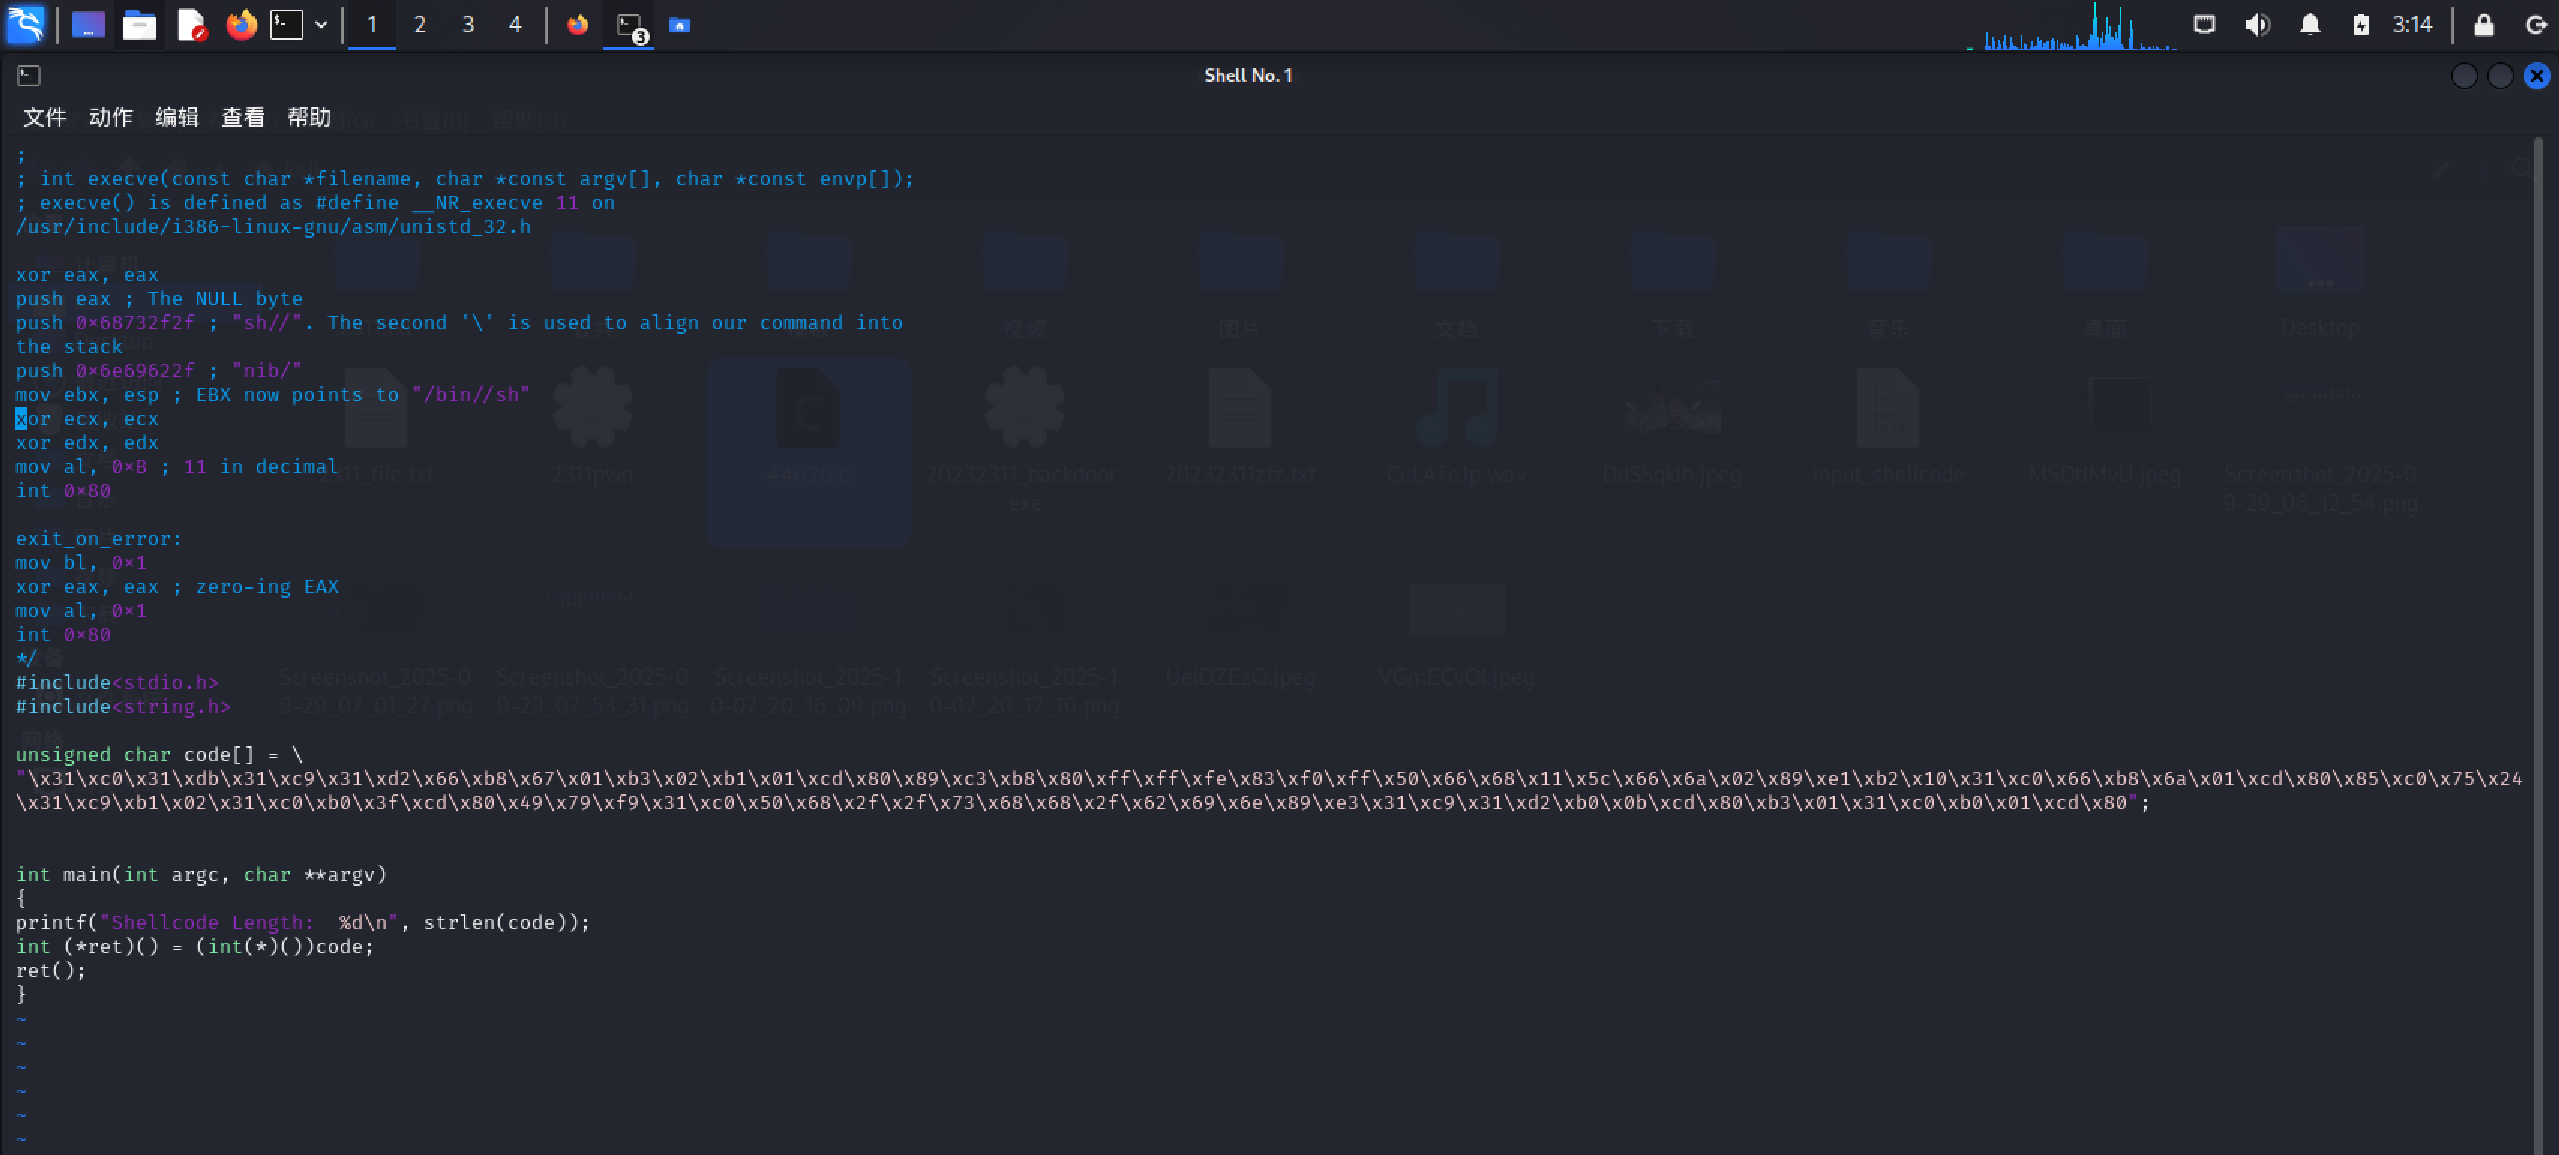Select the Firefox window in taskbar

(578, 24)
